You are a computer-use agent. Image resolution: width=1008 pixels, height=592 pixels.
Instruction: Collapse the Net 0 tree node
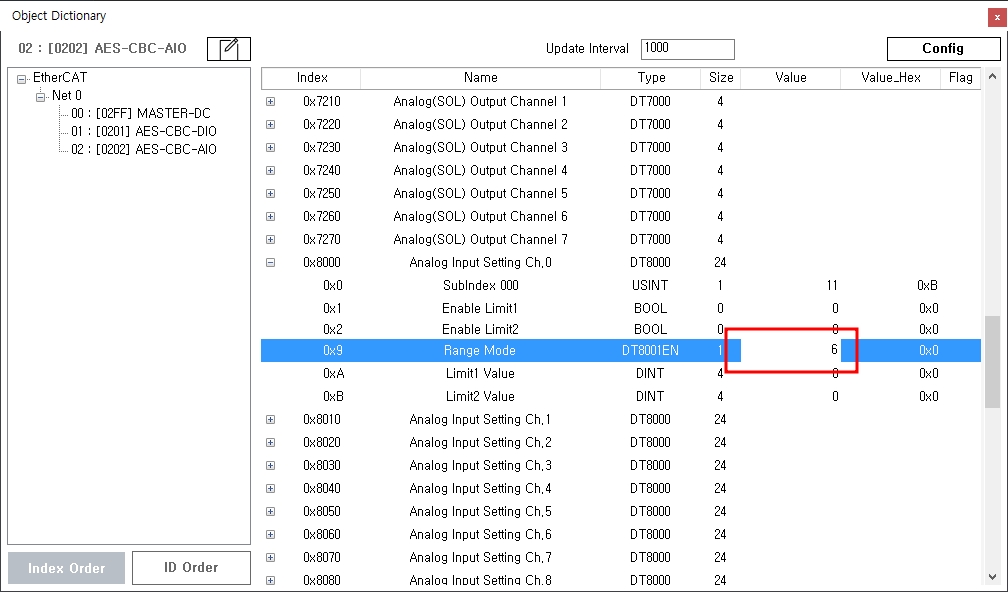pos(41,96)
